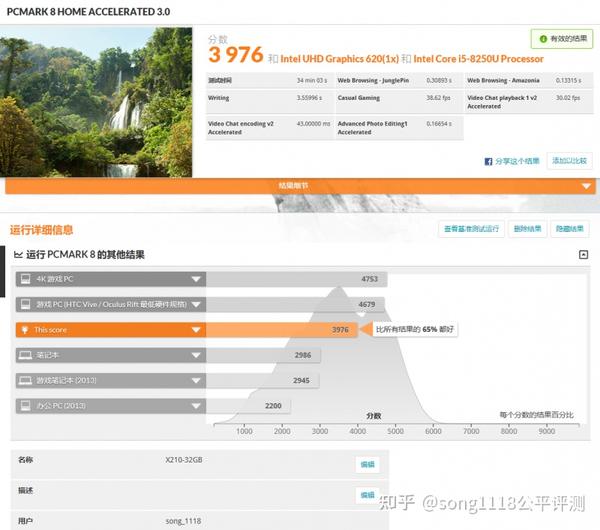
Task: Click the laptop icon in notebook row
Action: coord(26,356)
